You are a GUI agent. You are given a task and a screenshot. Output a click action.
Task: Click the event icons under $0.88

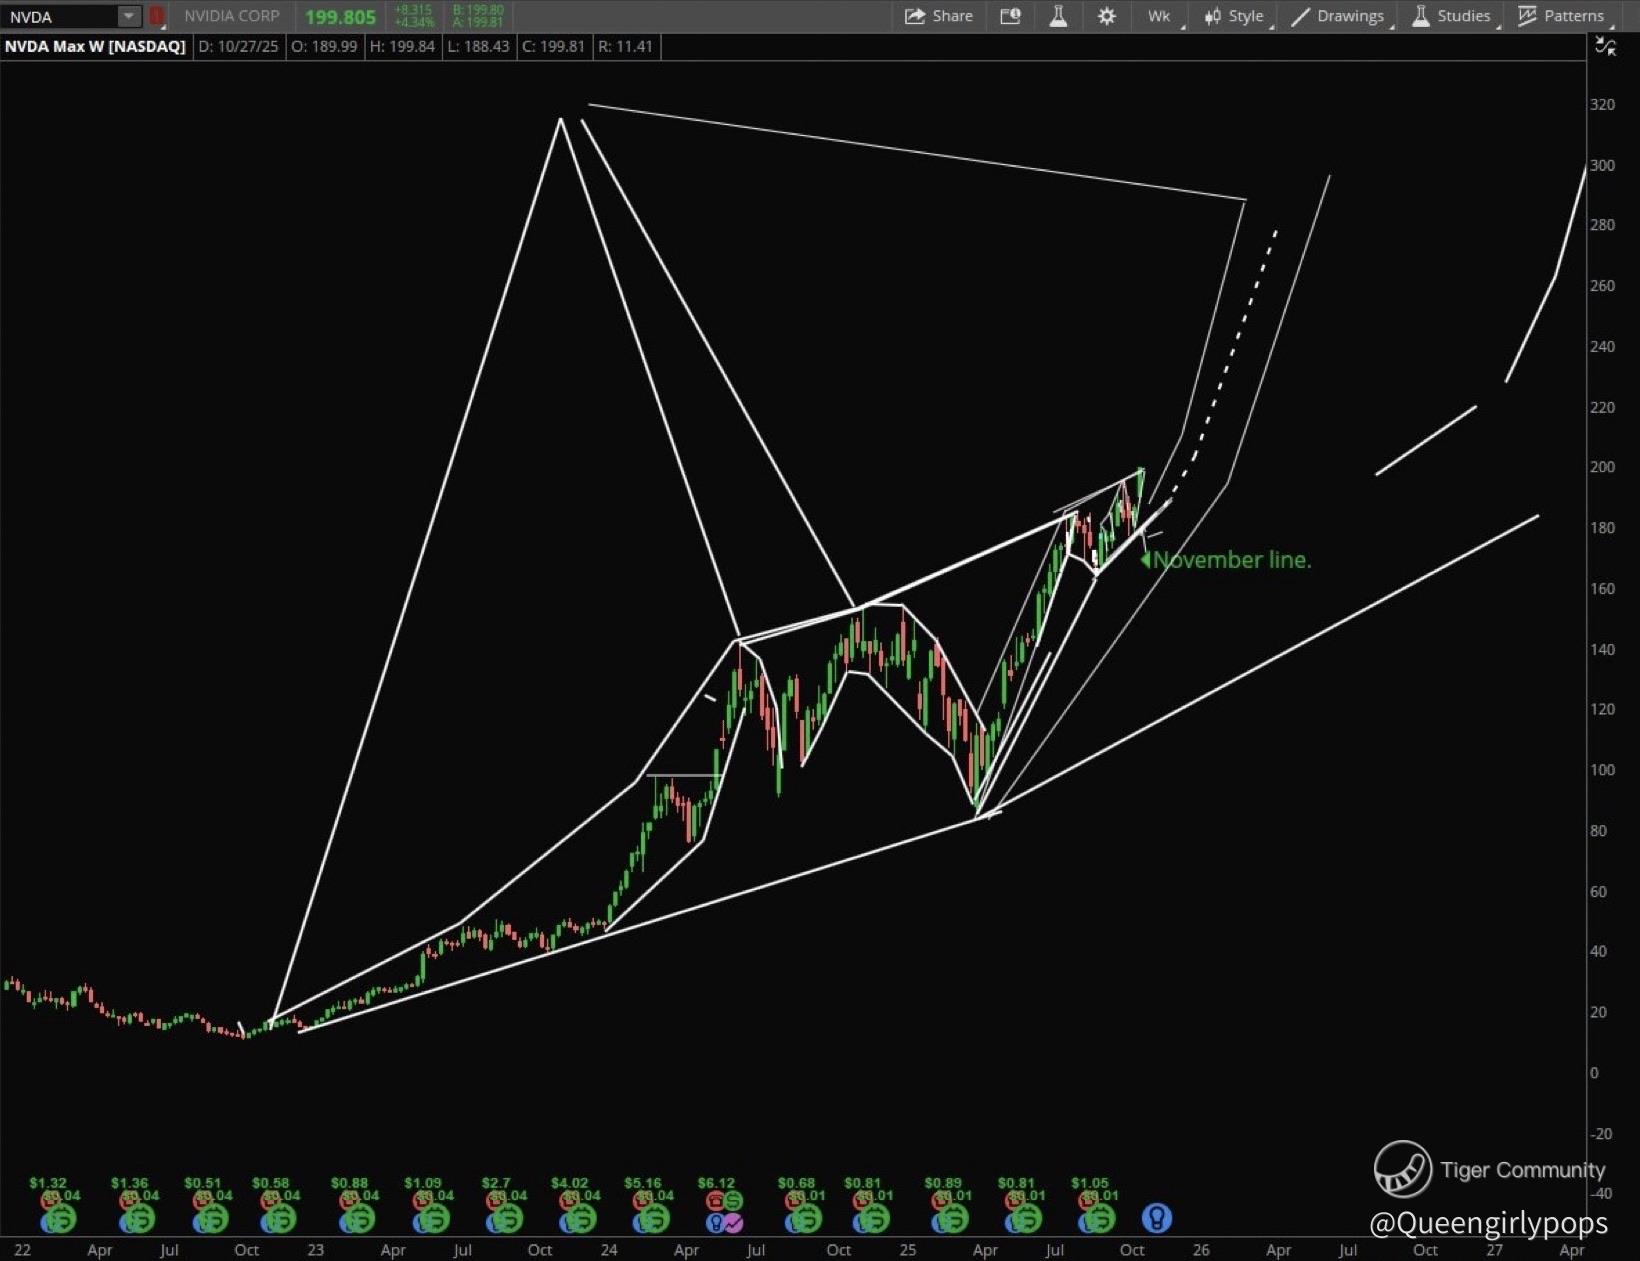[355, 1212]
